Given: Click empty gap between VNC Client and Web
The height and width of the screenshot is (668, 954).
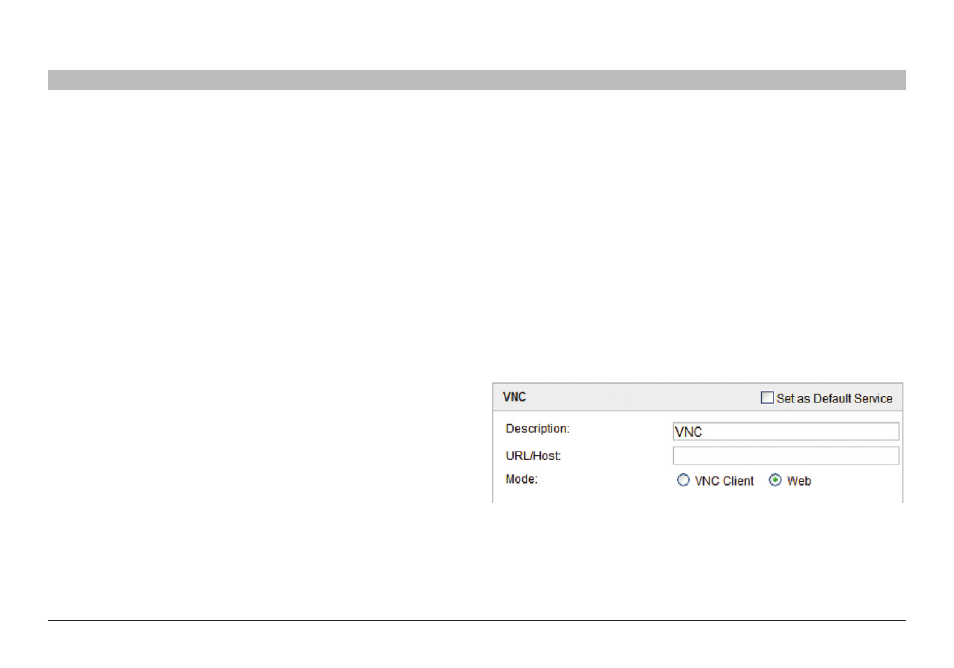Looking at the screenshot, I should click(761, 481).
